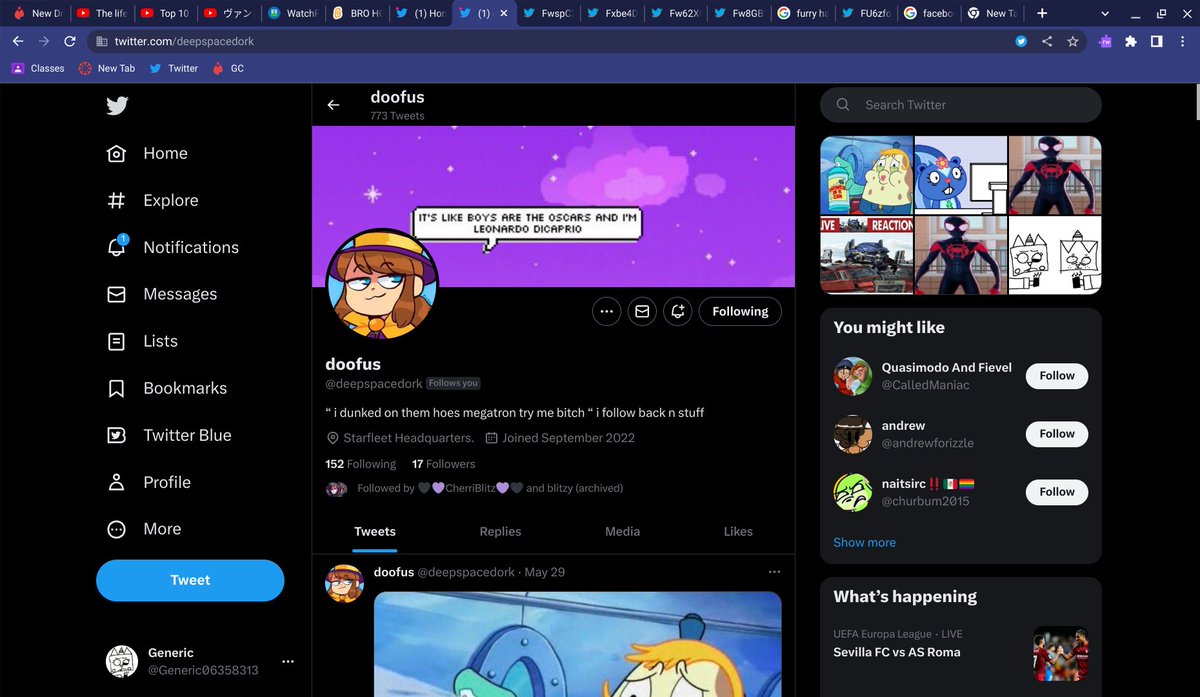Switch to Likes tab
Viewport: 1200px width, 697px height.
738,531
